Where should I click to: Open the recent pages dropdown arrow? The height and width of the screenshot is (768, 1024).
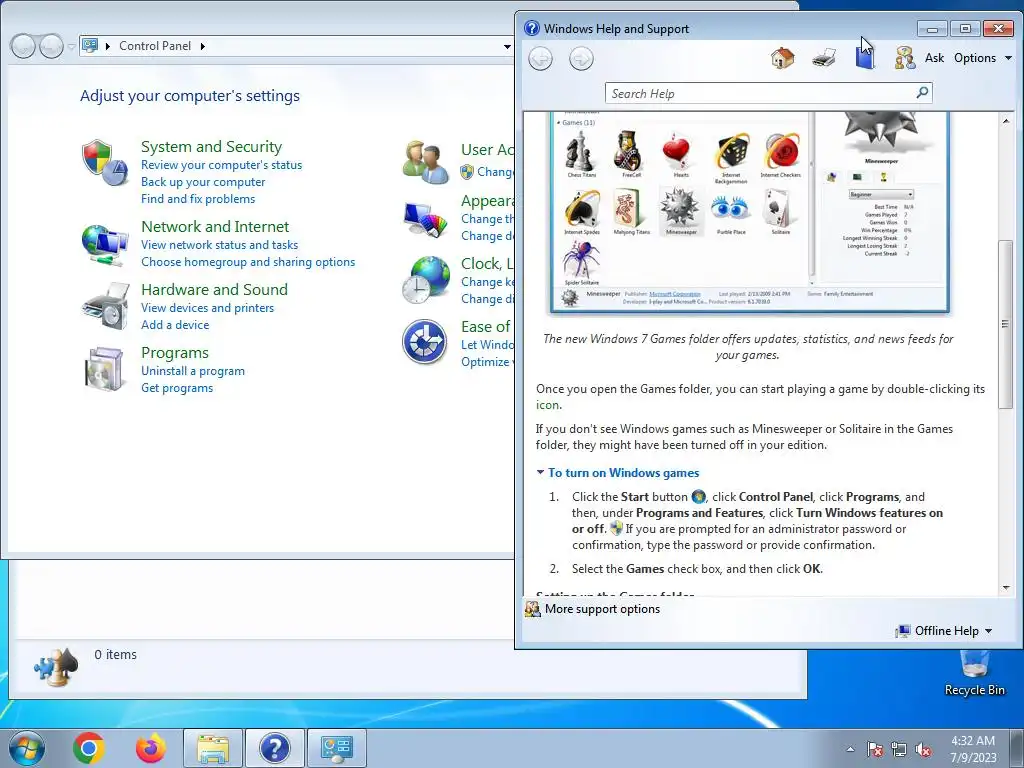click(x=71, y=47)
